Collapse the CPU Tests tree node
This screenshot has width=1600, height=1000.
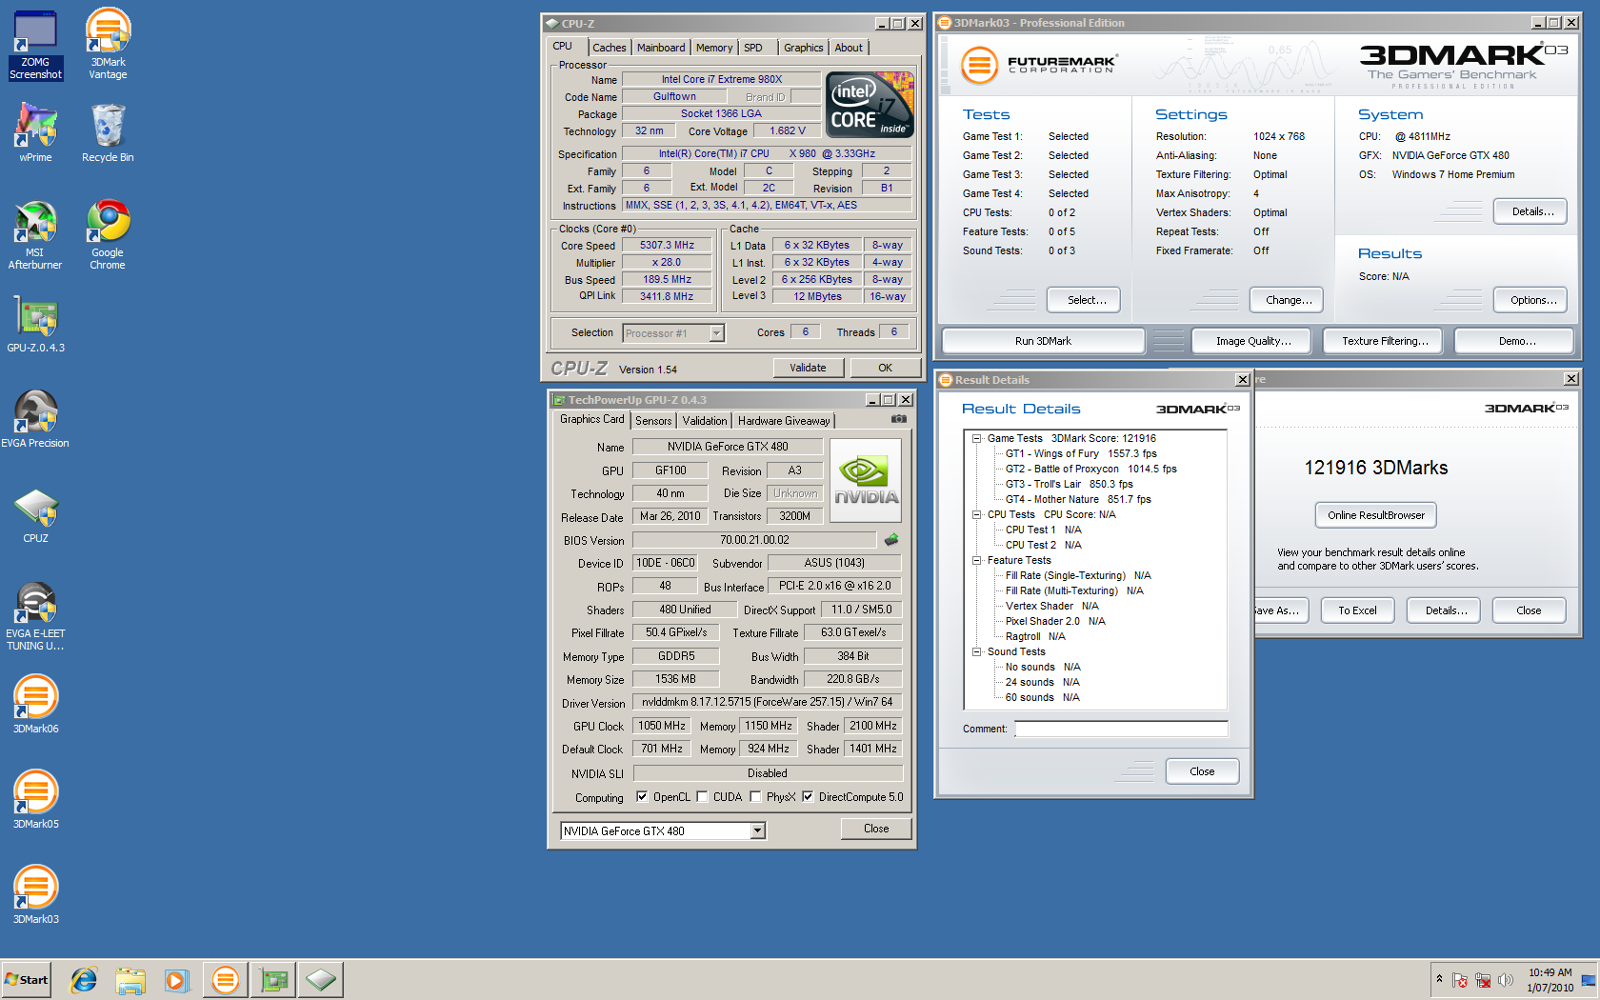click(x=976, y=515)
